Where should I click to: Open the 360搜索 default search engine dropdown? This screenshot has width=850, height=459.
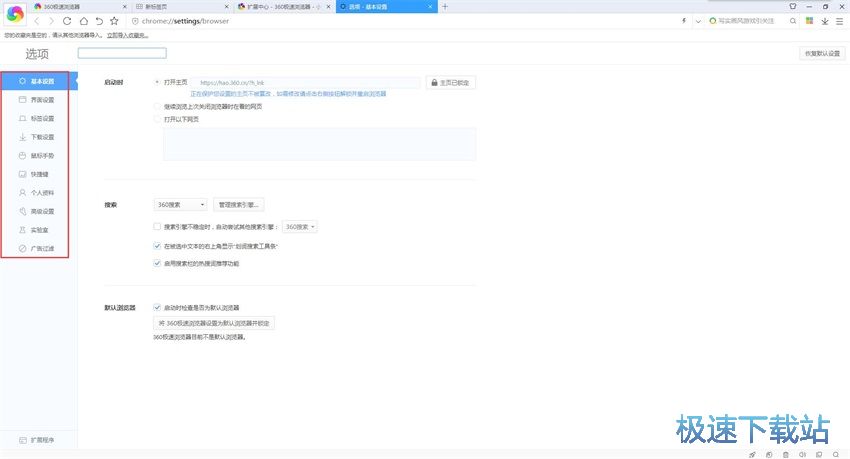pos(181,205)
